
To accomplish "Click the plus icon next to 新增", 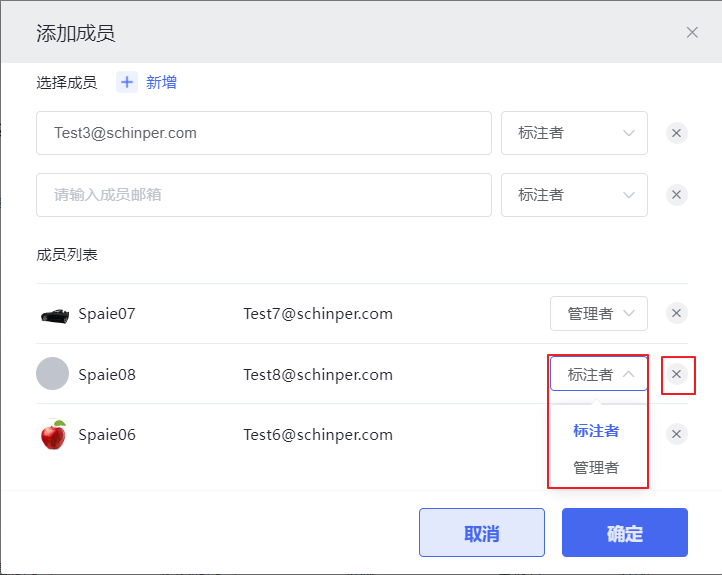I will click(x=127, y=82).
